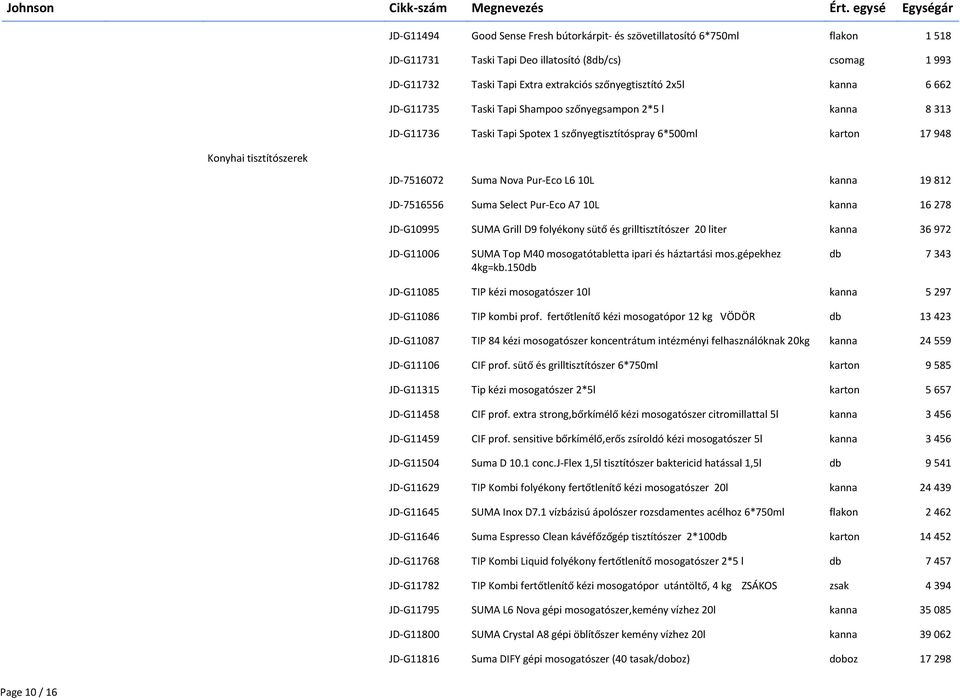The height and width of the screenshot is (700, 960).
Task: Select 'Tip kézi mosogatószer 2*5l' product name
Action: 533,390
